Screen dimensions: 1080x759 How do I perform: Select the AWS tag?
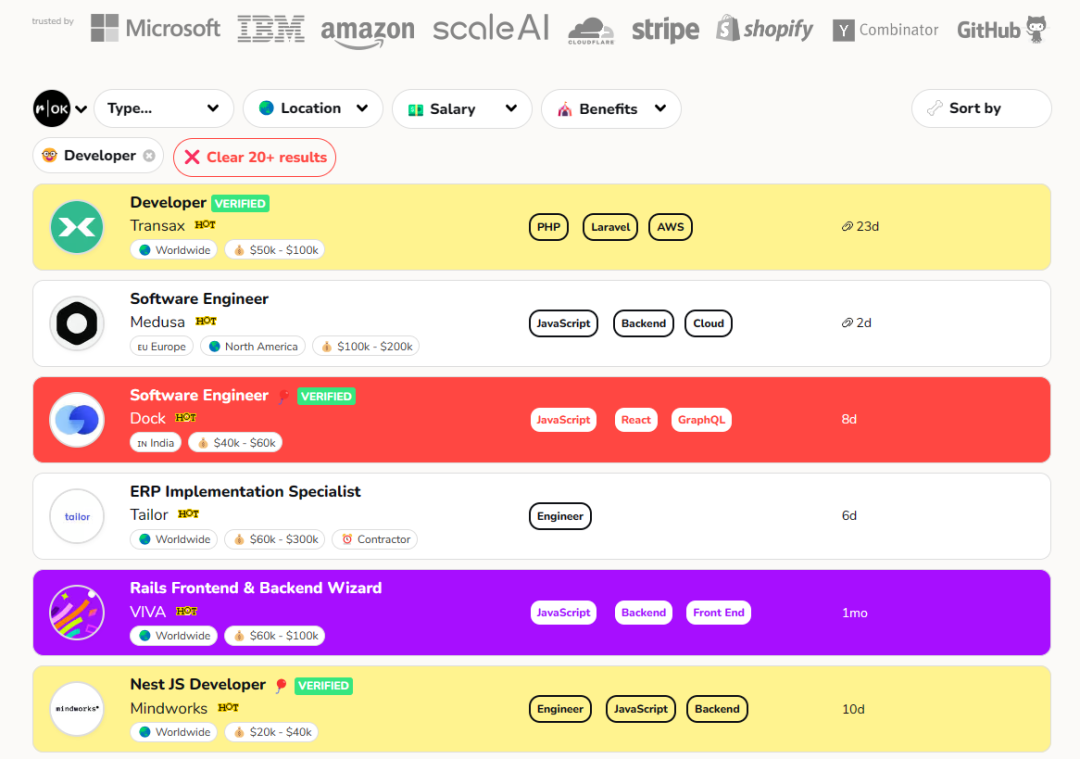click(x=670, y=227)
